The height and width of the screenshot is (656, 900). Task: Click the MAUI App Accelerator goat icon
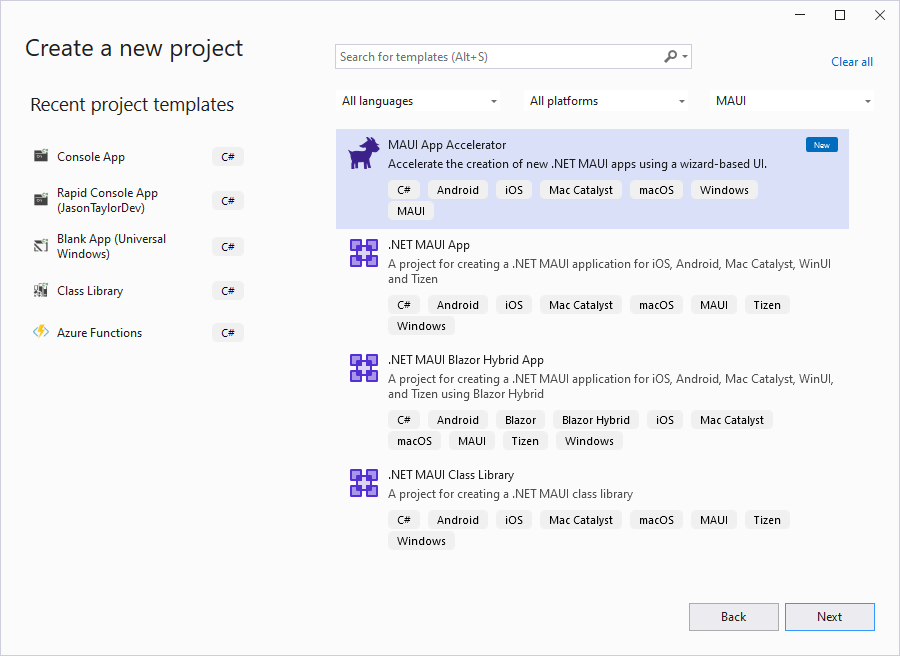[363, 154]
